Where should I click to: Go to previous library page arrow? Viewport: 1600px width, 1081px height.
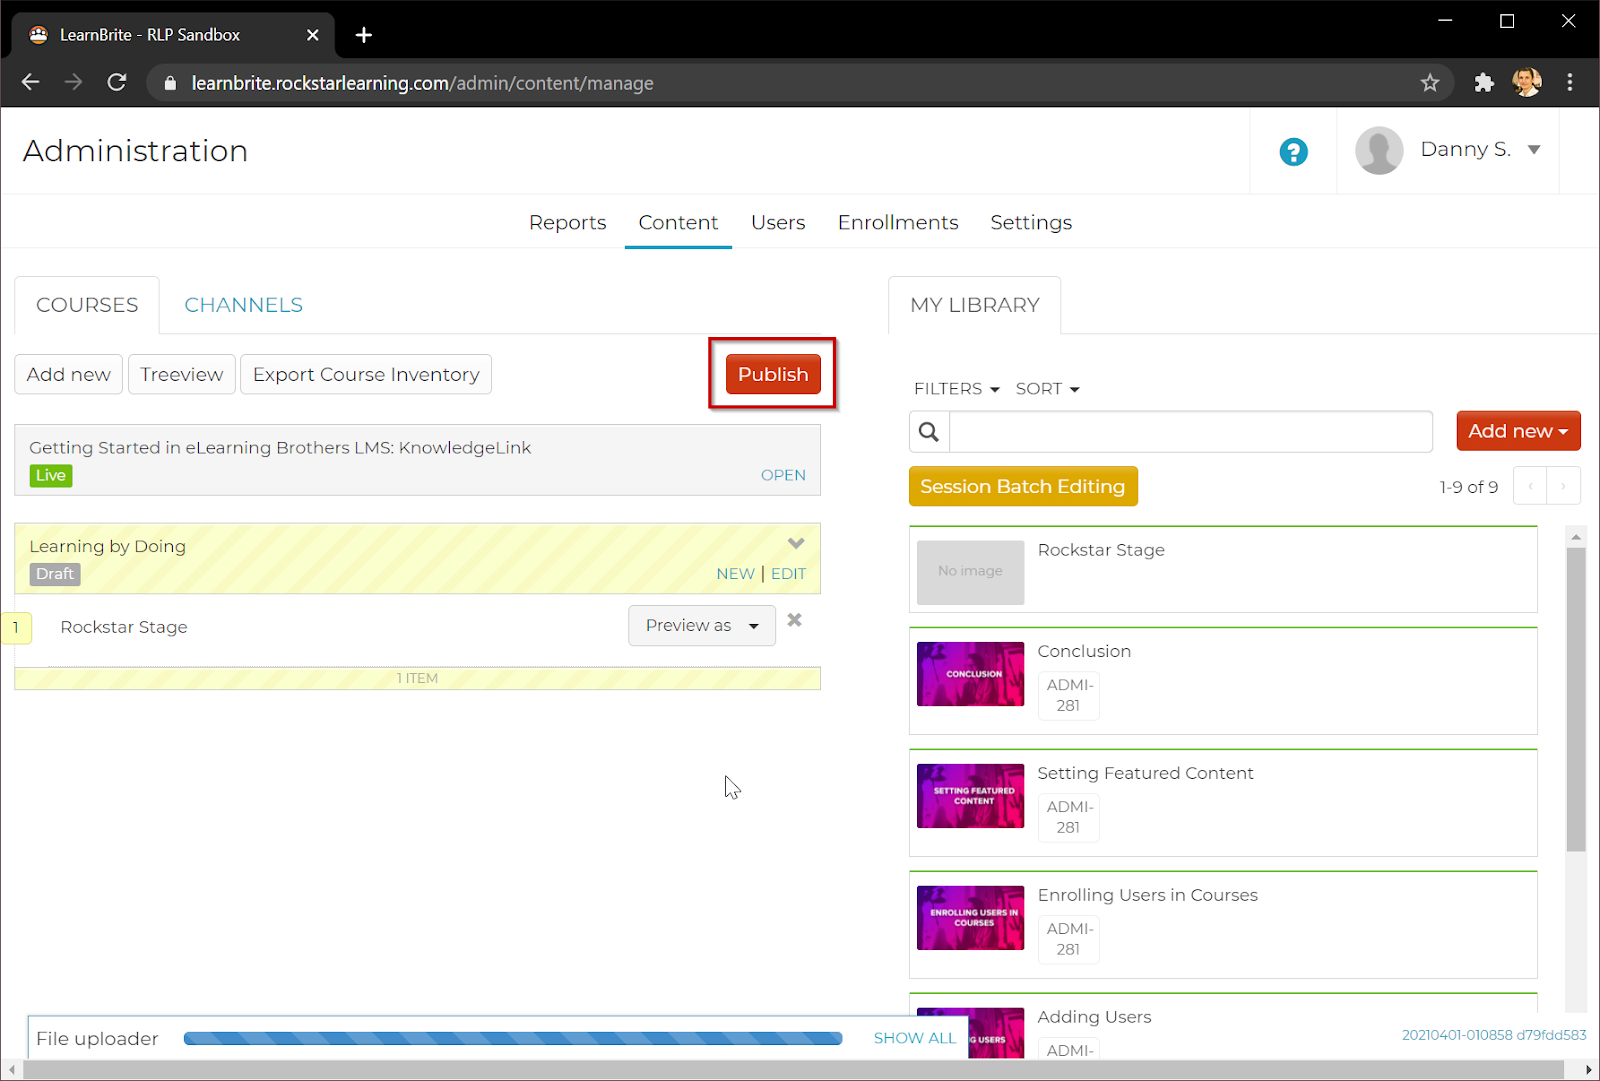pyautogui.click(x=1530, y=486)
